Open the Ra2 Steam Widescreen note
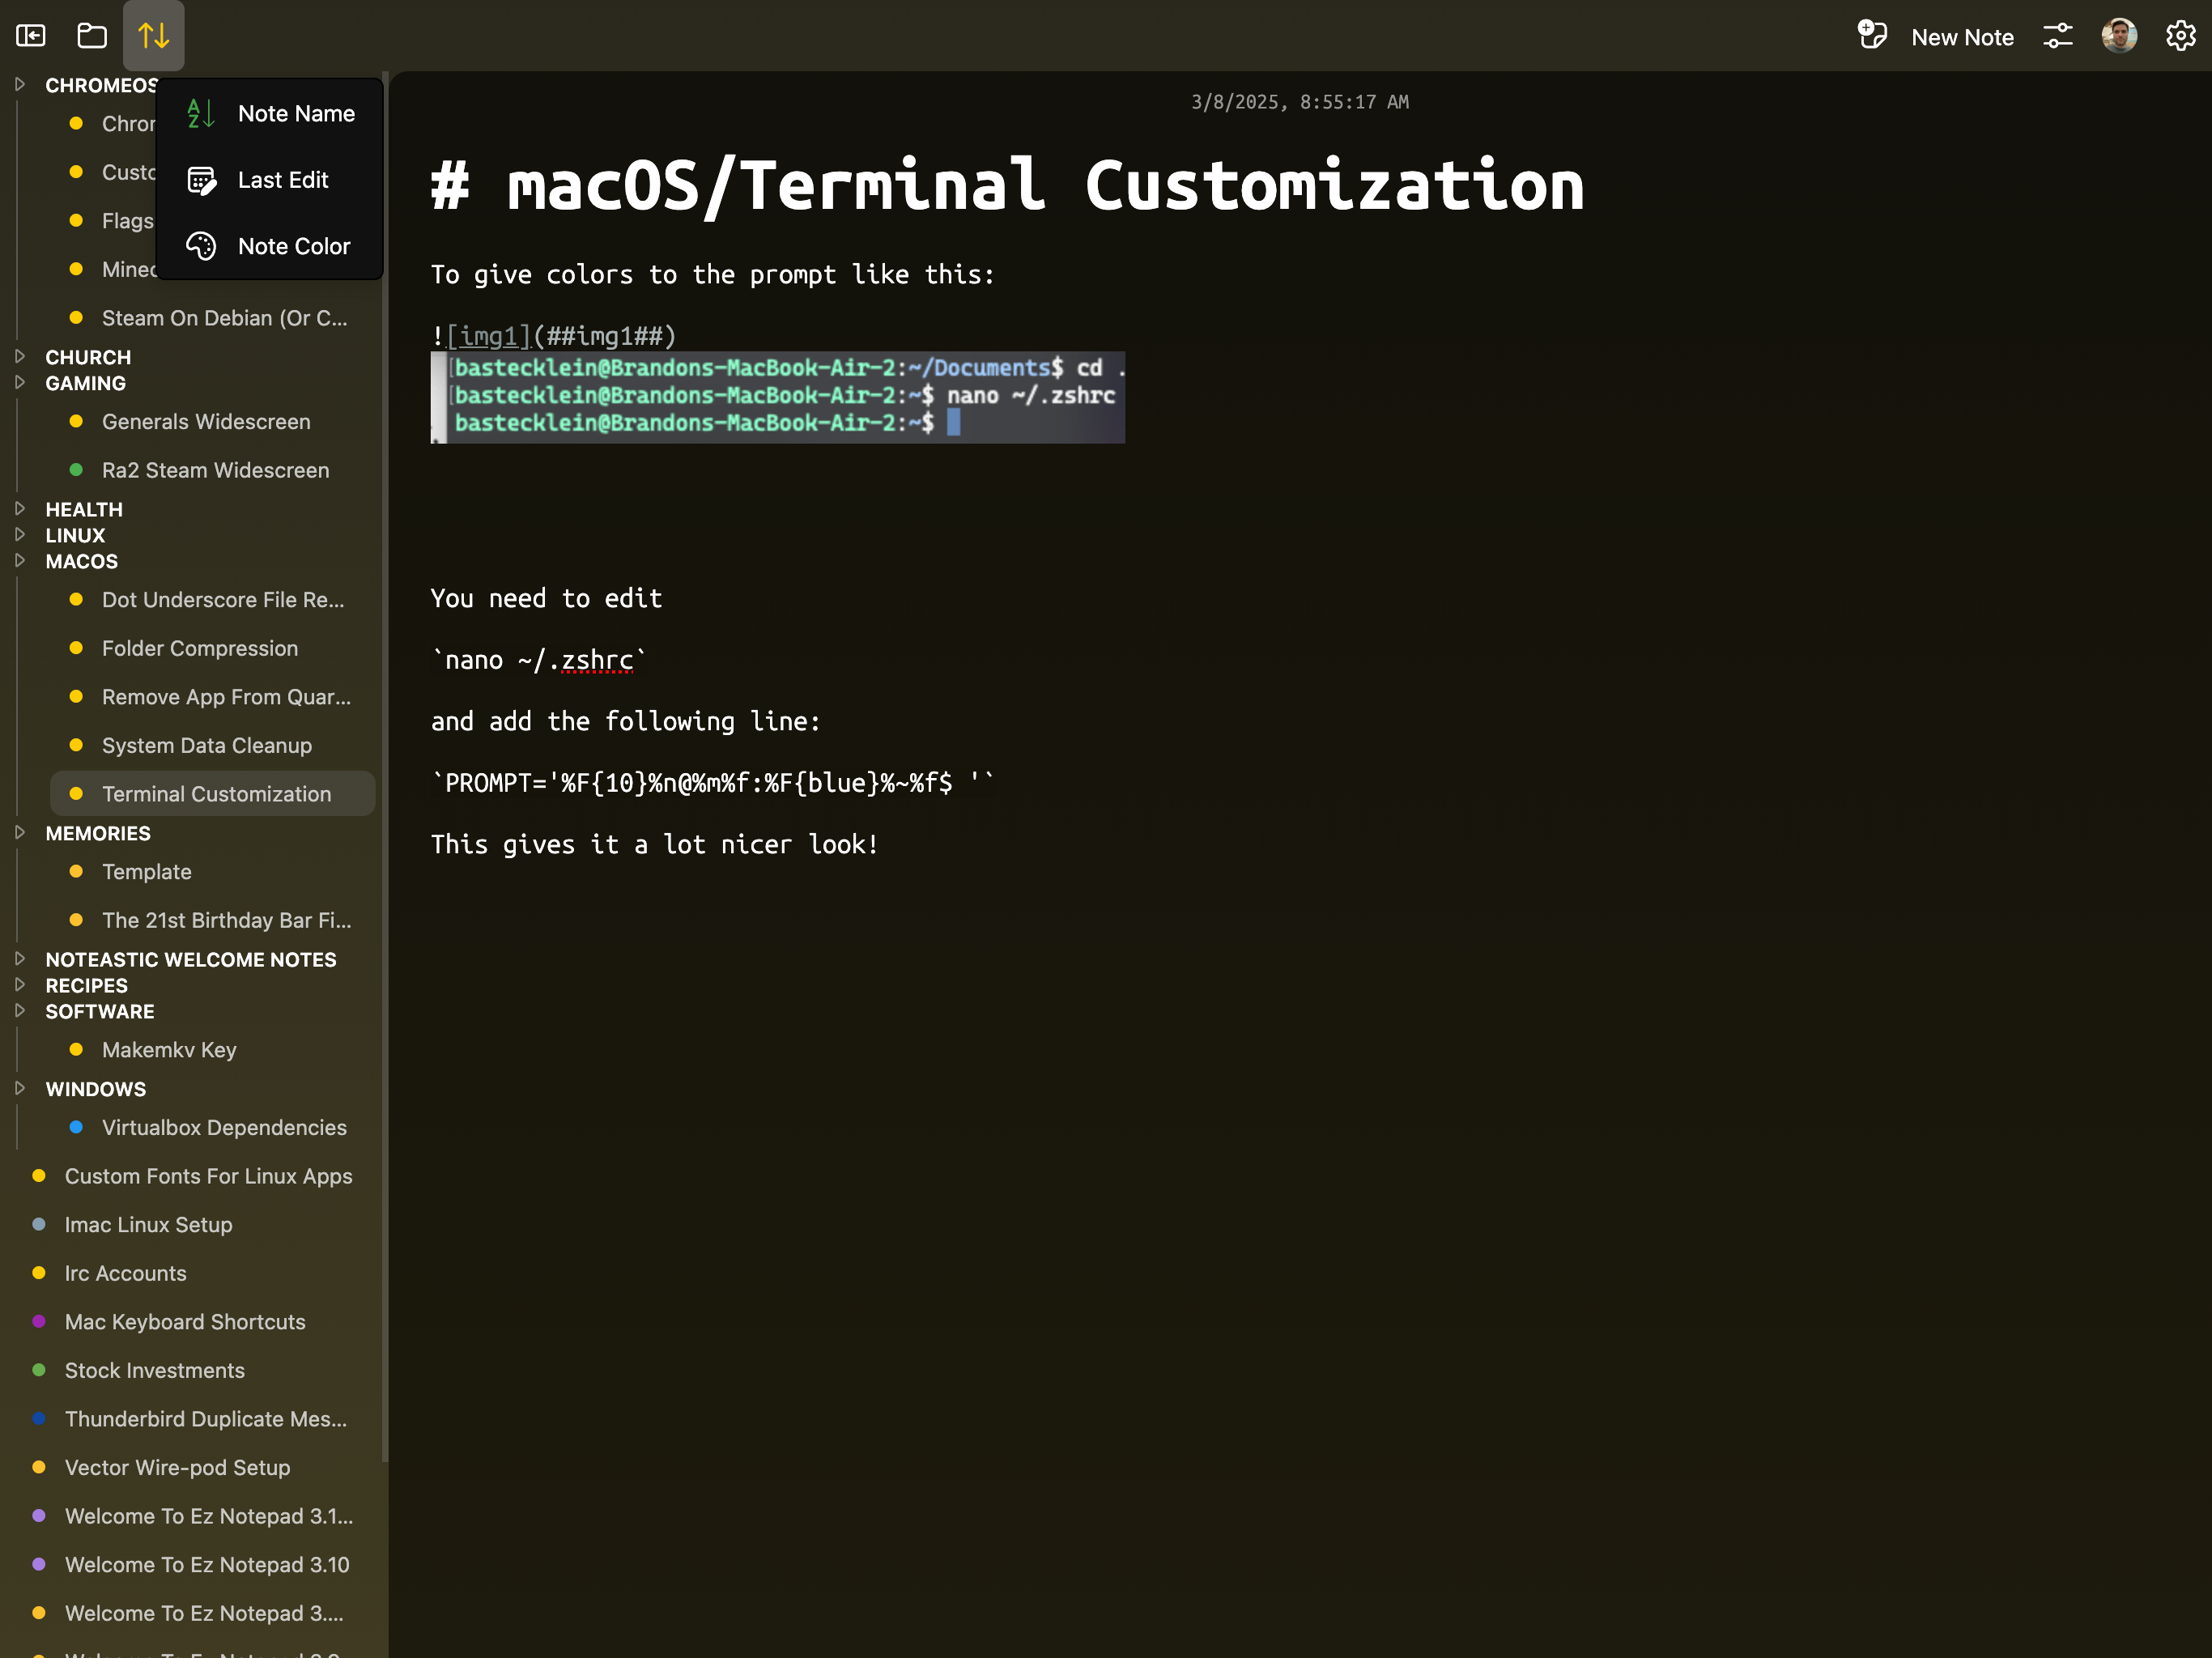2212x1658 pixels. pos(212,470)
